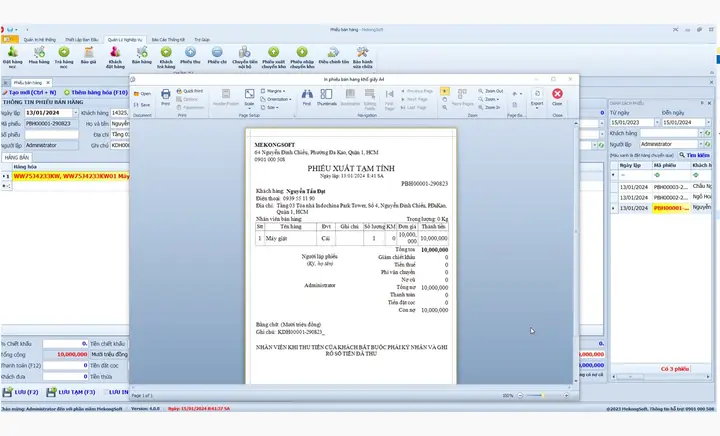Click LƯU (F2) button
This screenshot has height=436, width=720.
click(x=21, y=392)
